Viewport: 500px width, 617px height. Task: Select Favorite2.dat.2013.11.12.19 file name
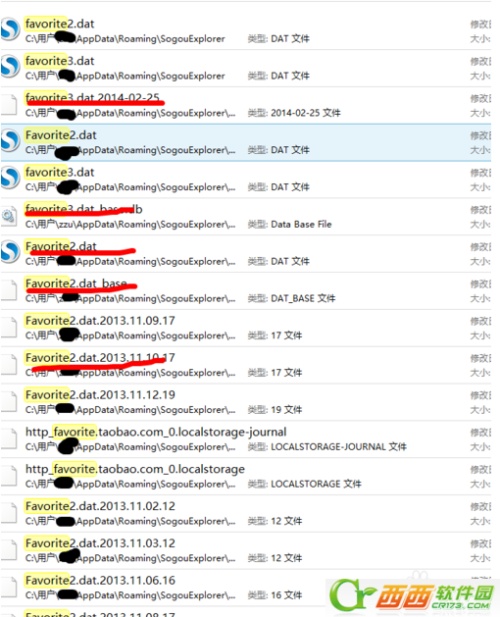(100, 395)
